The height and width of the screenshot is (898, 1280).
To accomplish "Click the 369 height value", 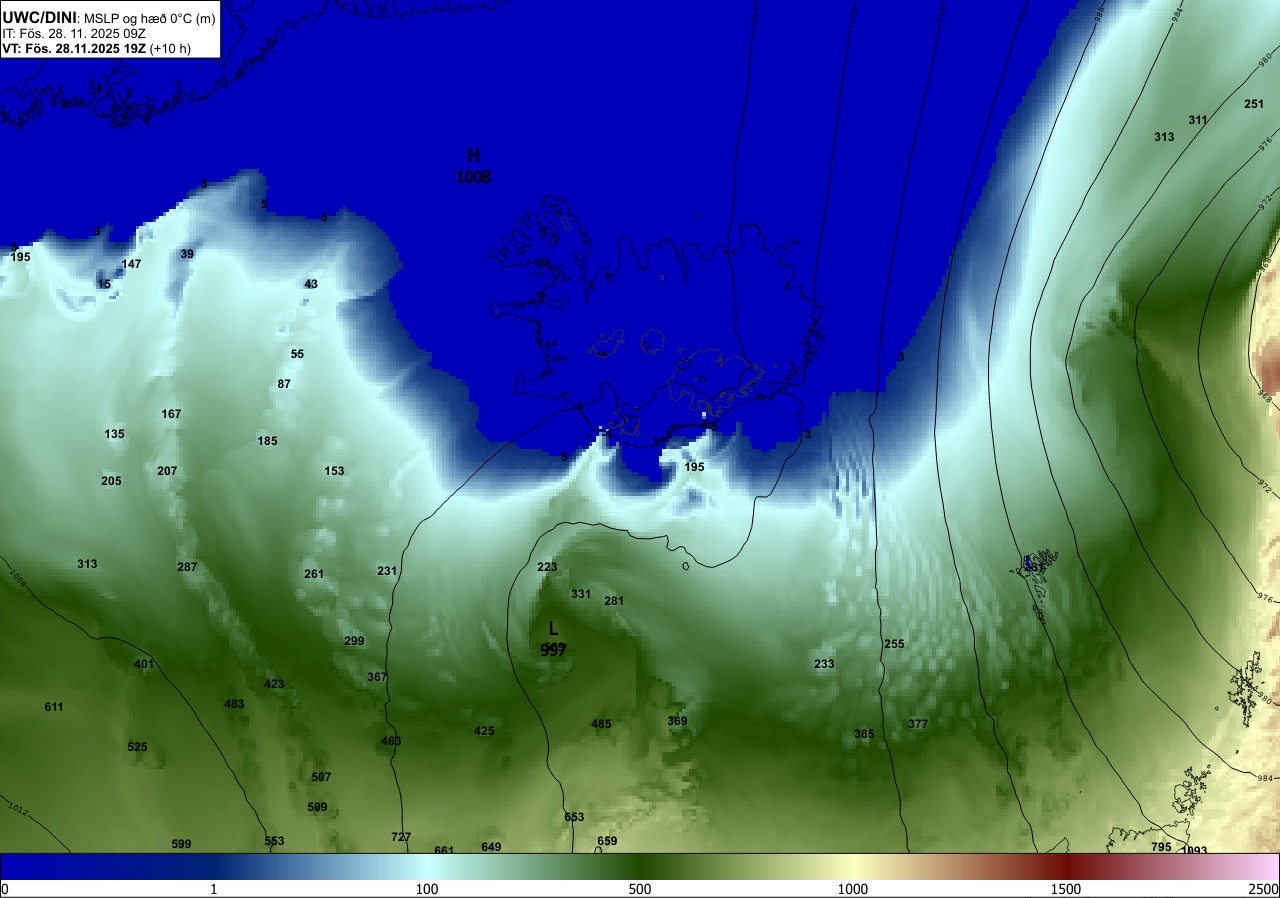I will [677, 721].
